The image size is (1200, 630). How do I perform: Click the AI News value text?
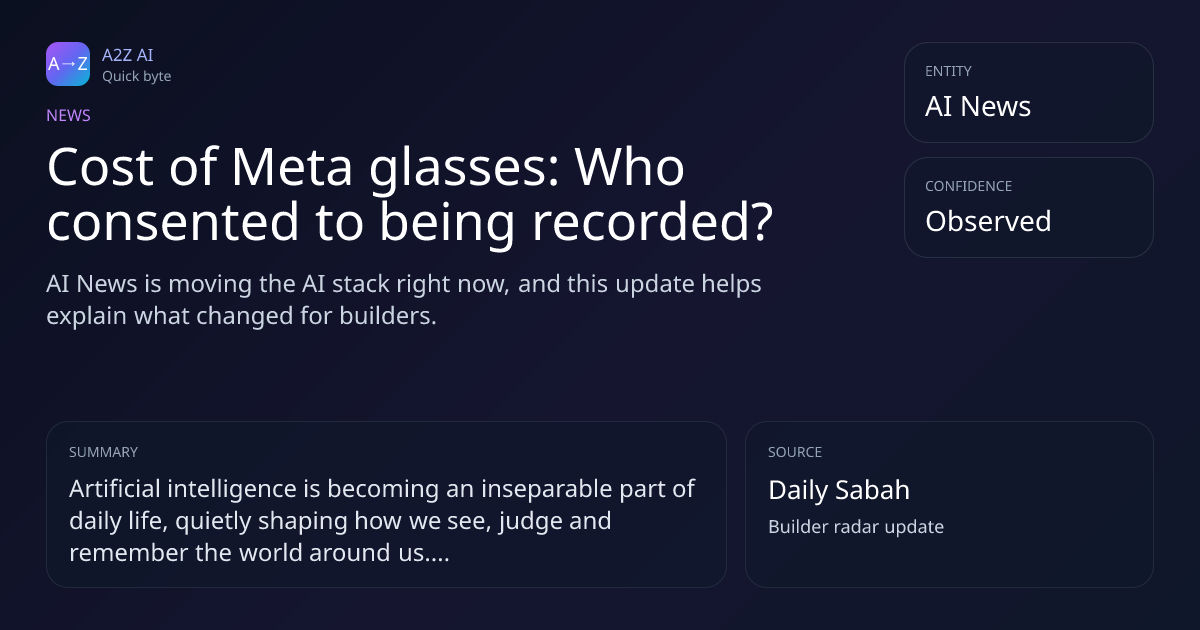[x=978, y=106]
